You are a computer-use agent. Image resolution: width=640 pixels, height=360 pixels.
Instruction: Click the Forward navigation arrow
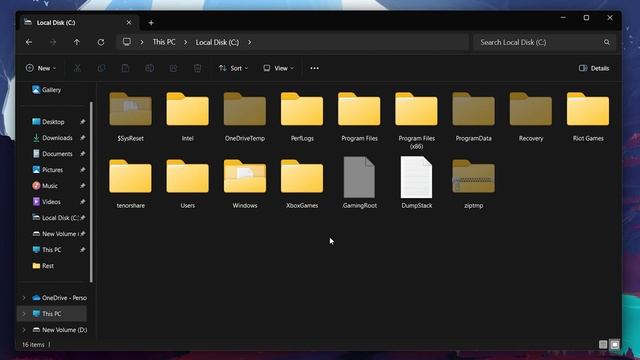(53, 42)
